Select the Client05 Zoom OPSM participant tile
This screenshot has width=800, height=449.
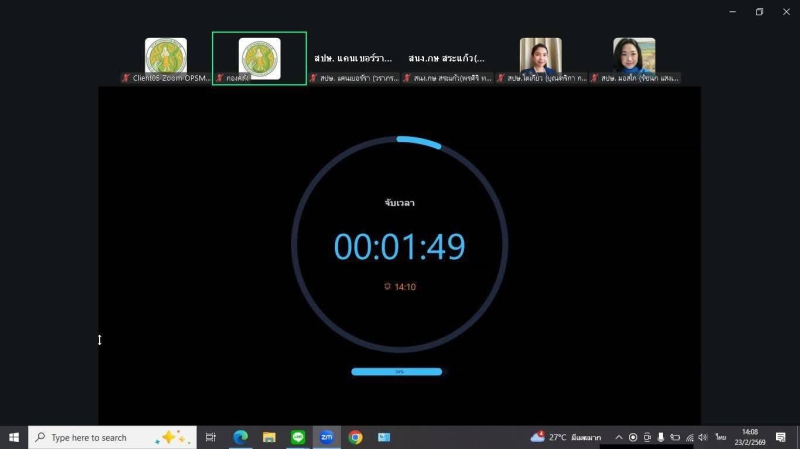pos(166,60)
